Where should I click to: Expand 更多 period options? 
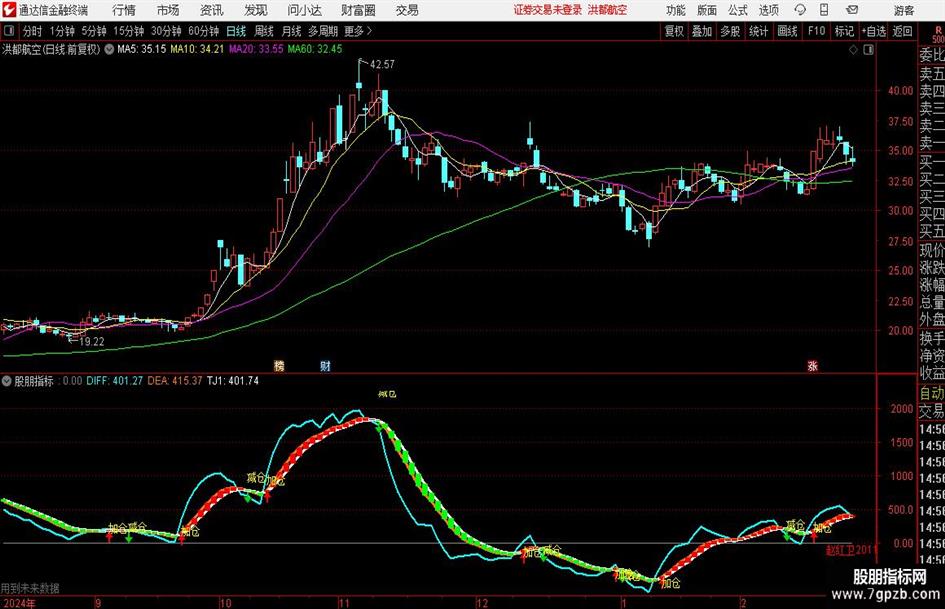[358, 31]
